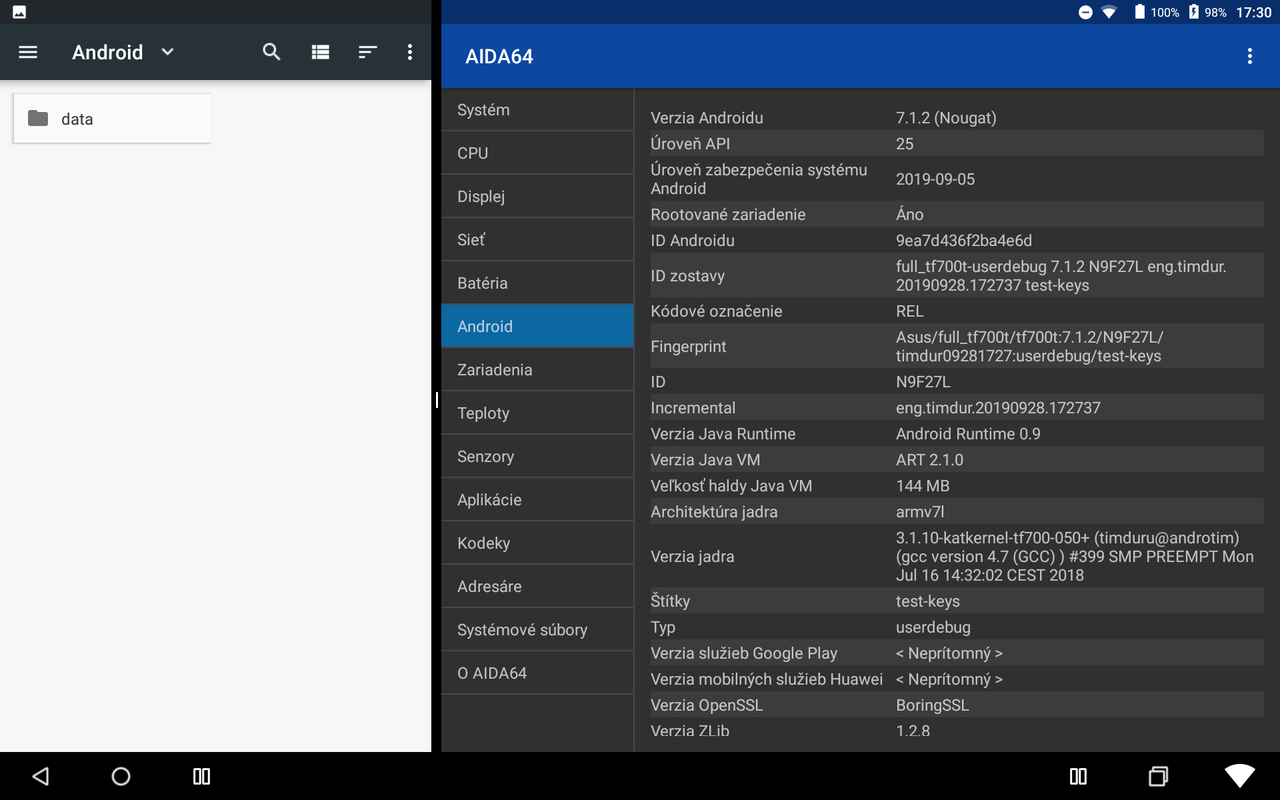The width and height of the screenshot is (1280, 800).
Task: Tap the Back navigation button
Action: coord(40,776)
